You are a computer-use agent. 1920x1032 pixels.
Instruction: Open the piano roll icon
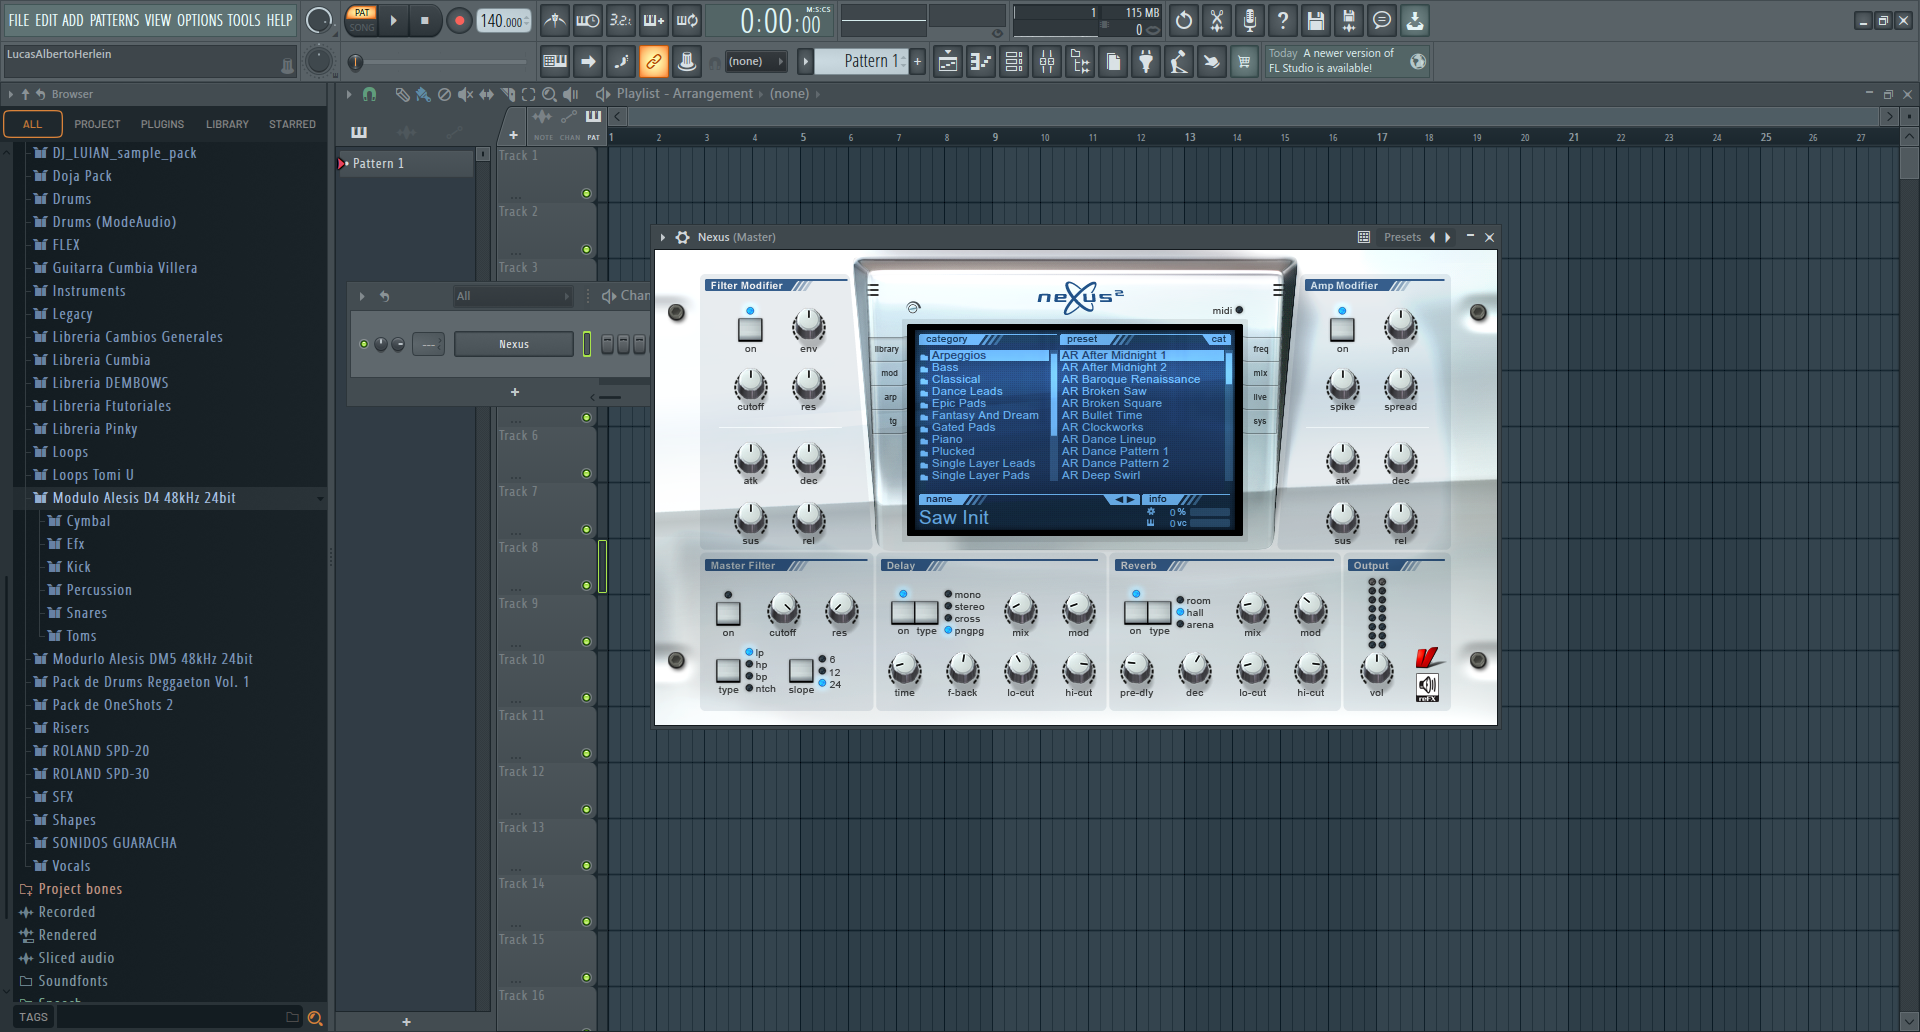pyautogui.click(x=980, y=62)
